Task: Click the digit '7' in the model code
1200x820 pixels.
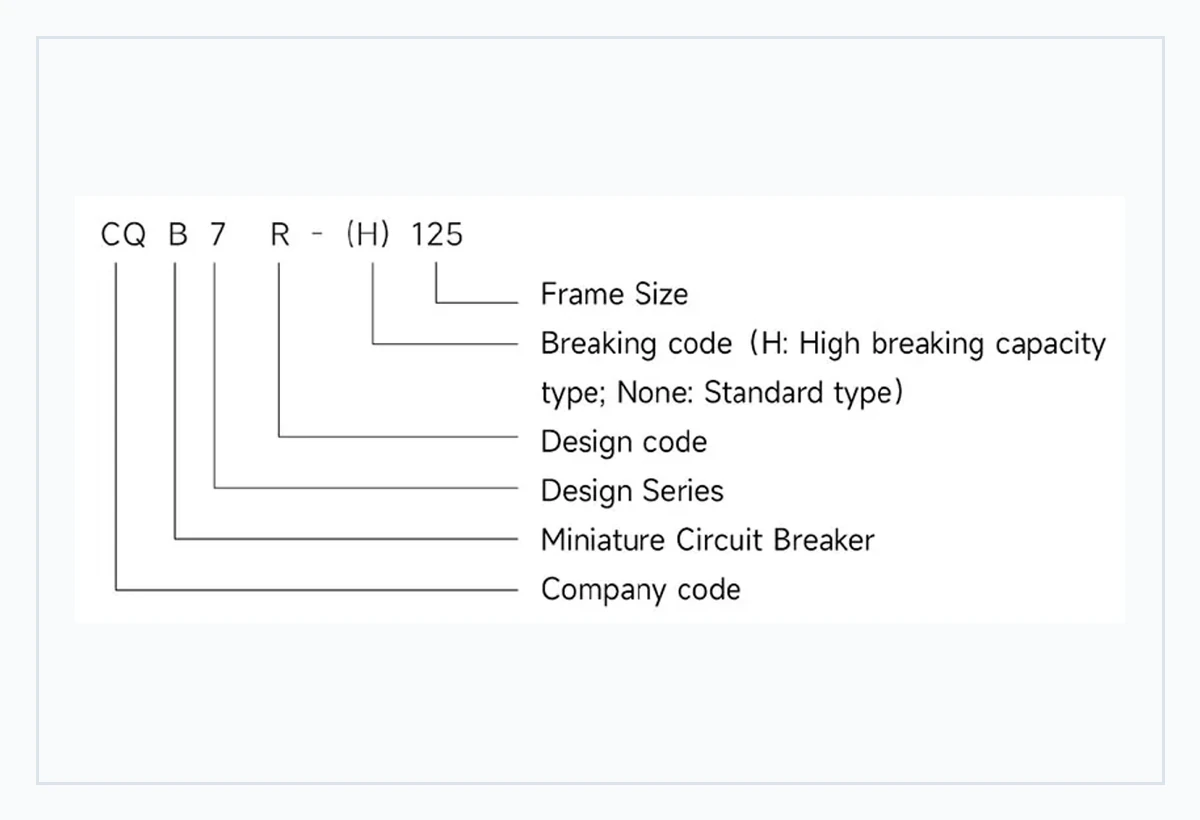Action: coord(217,235)
